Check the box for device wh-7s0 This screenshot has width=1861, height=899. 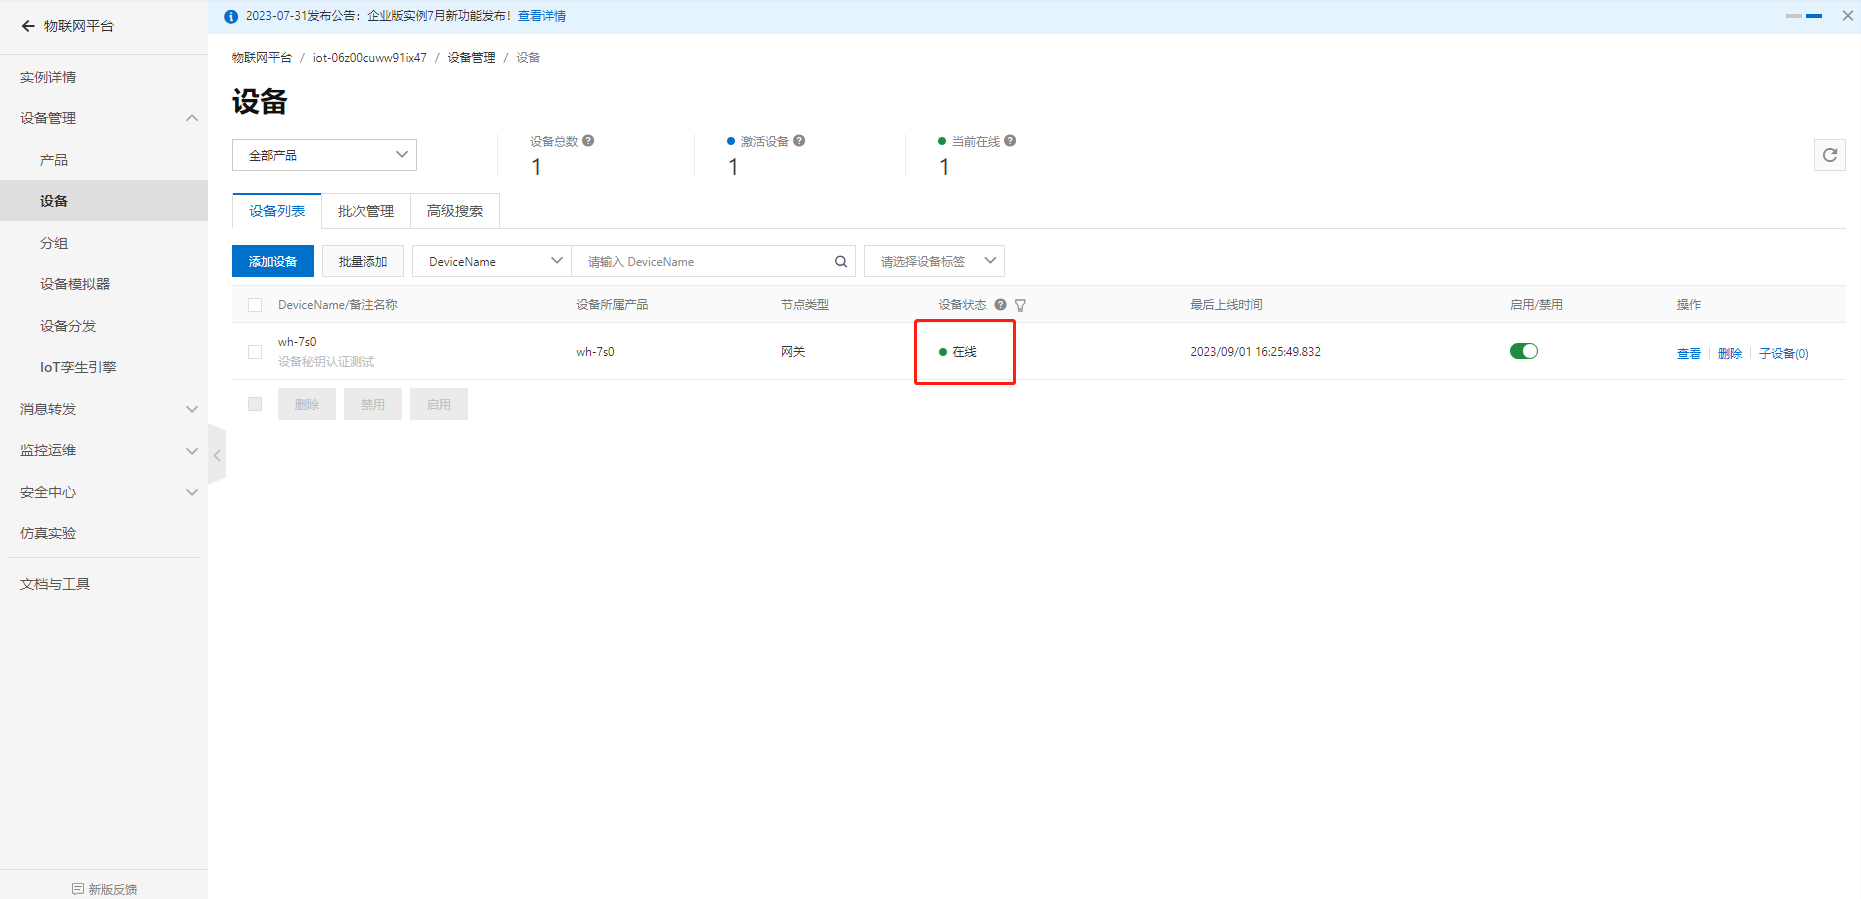point(255,352)
